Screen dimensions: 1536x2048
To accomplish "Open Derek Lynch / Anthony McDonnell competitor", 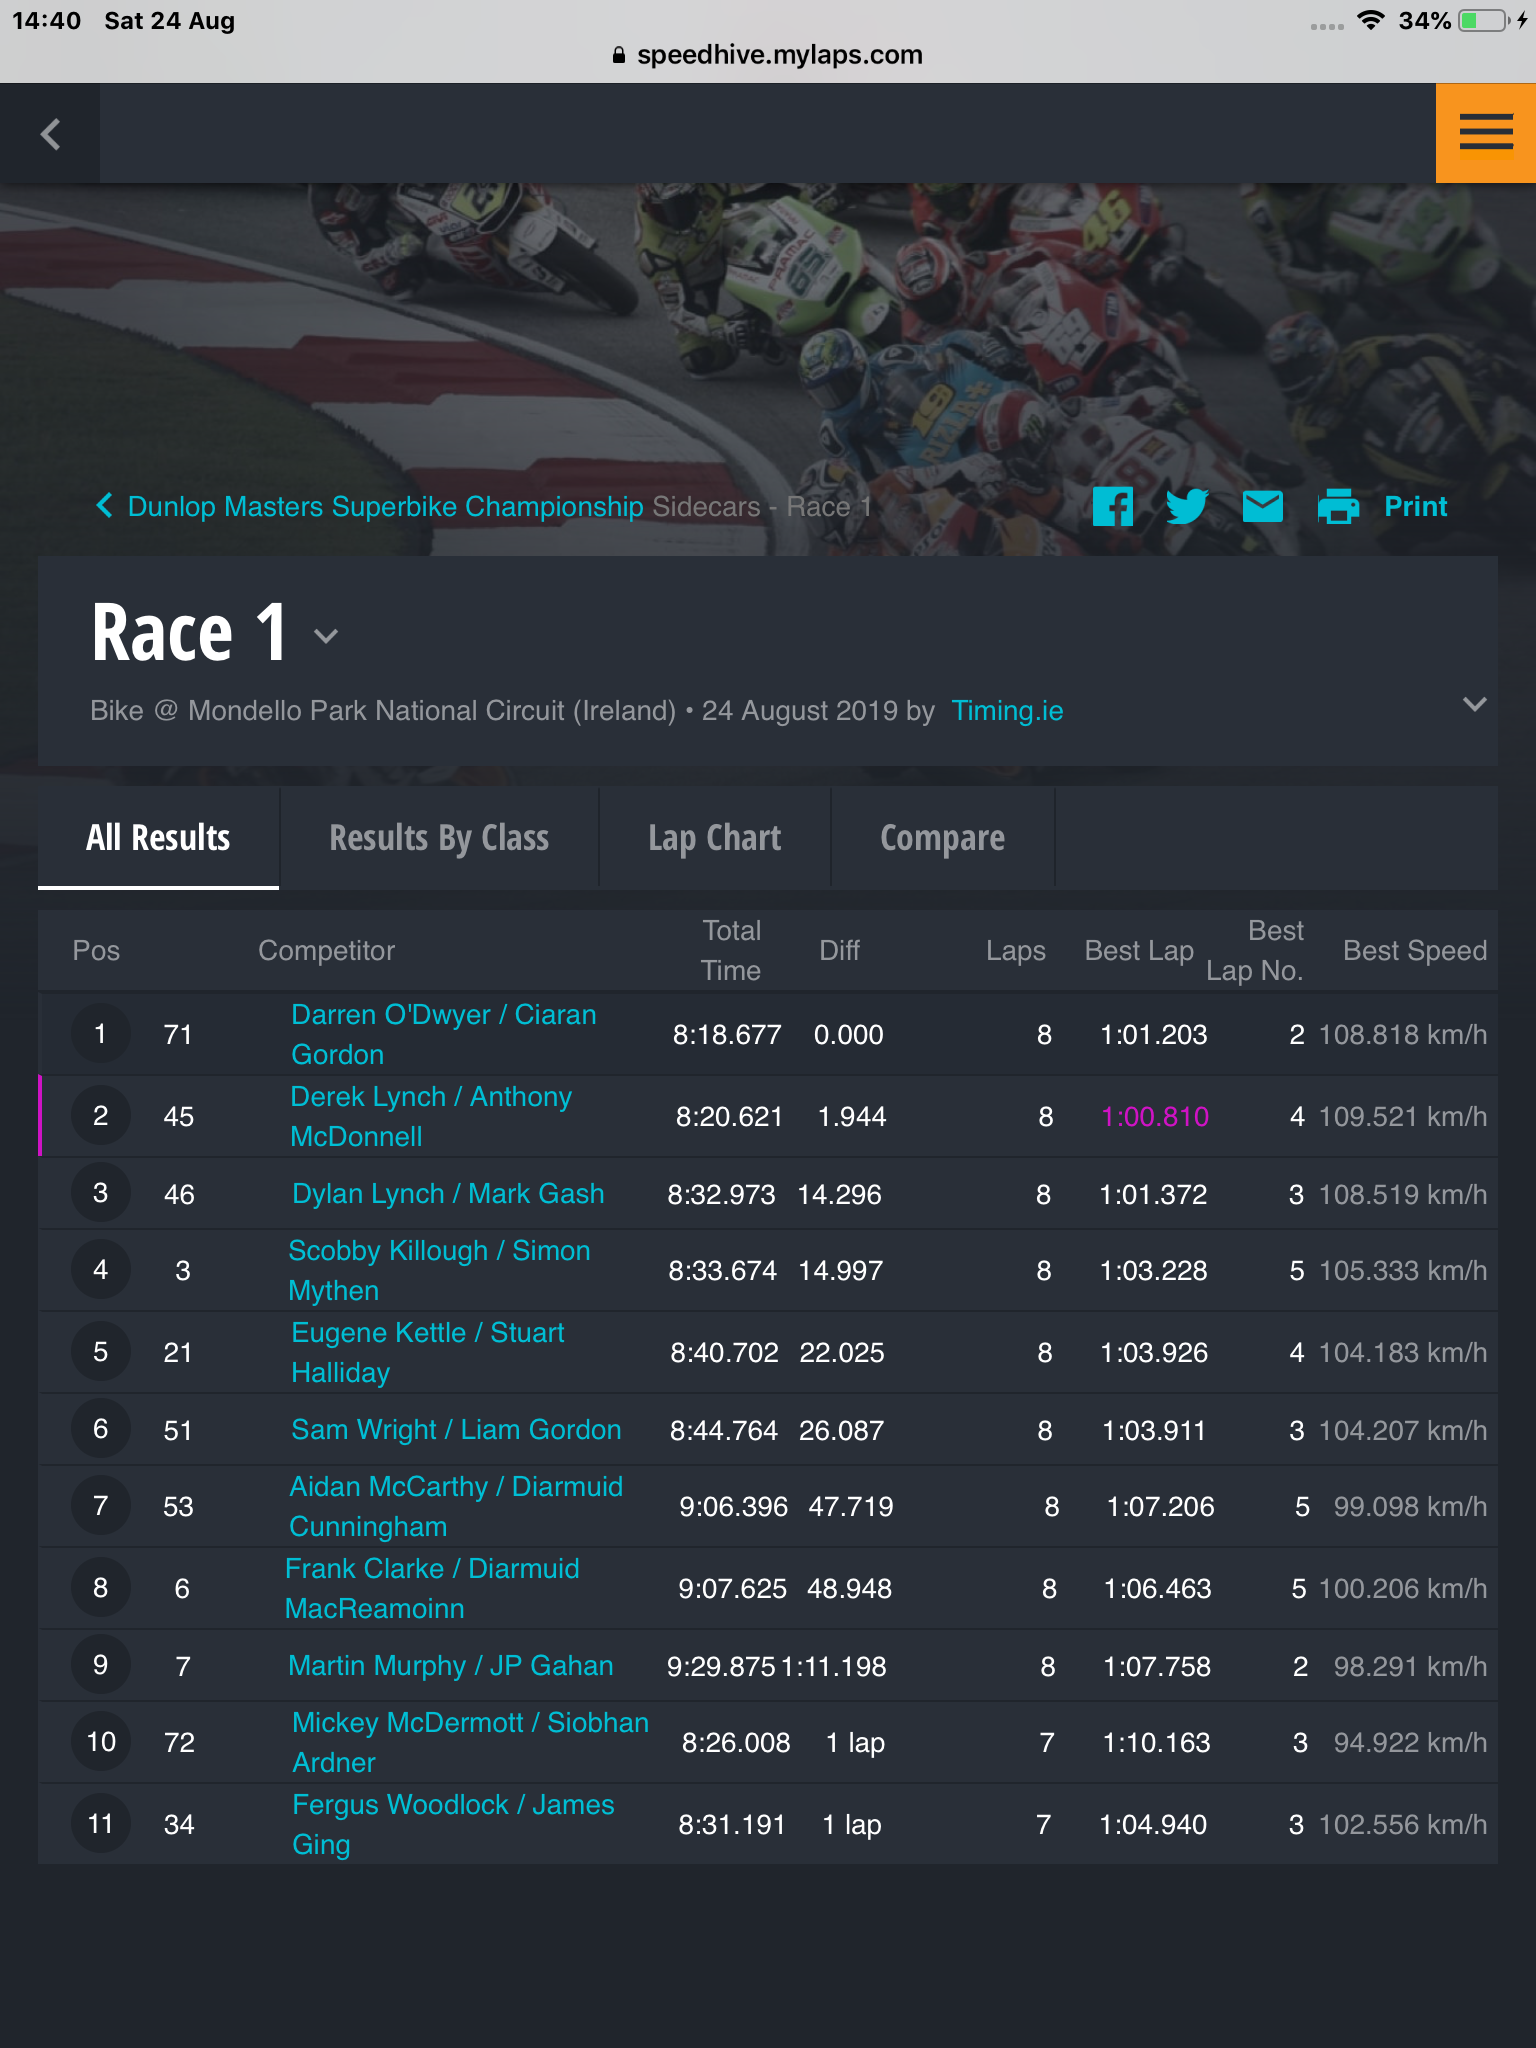I will point(431,1117).
